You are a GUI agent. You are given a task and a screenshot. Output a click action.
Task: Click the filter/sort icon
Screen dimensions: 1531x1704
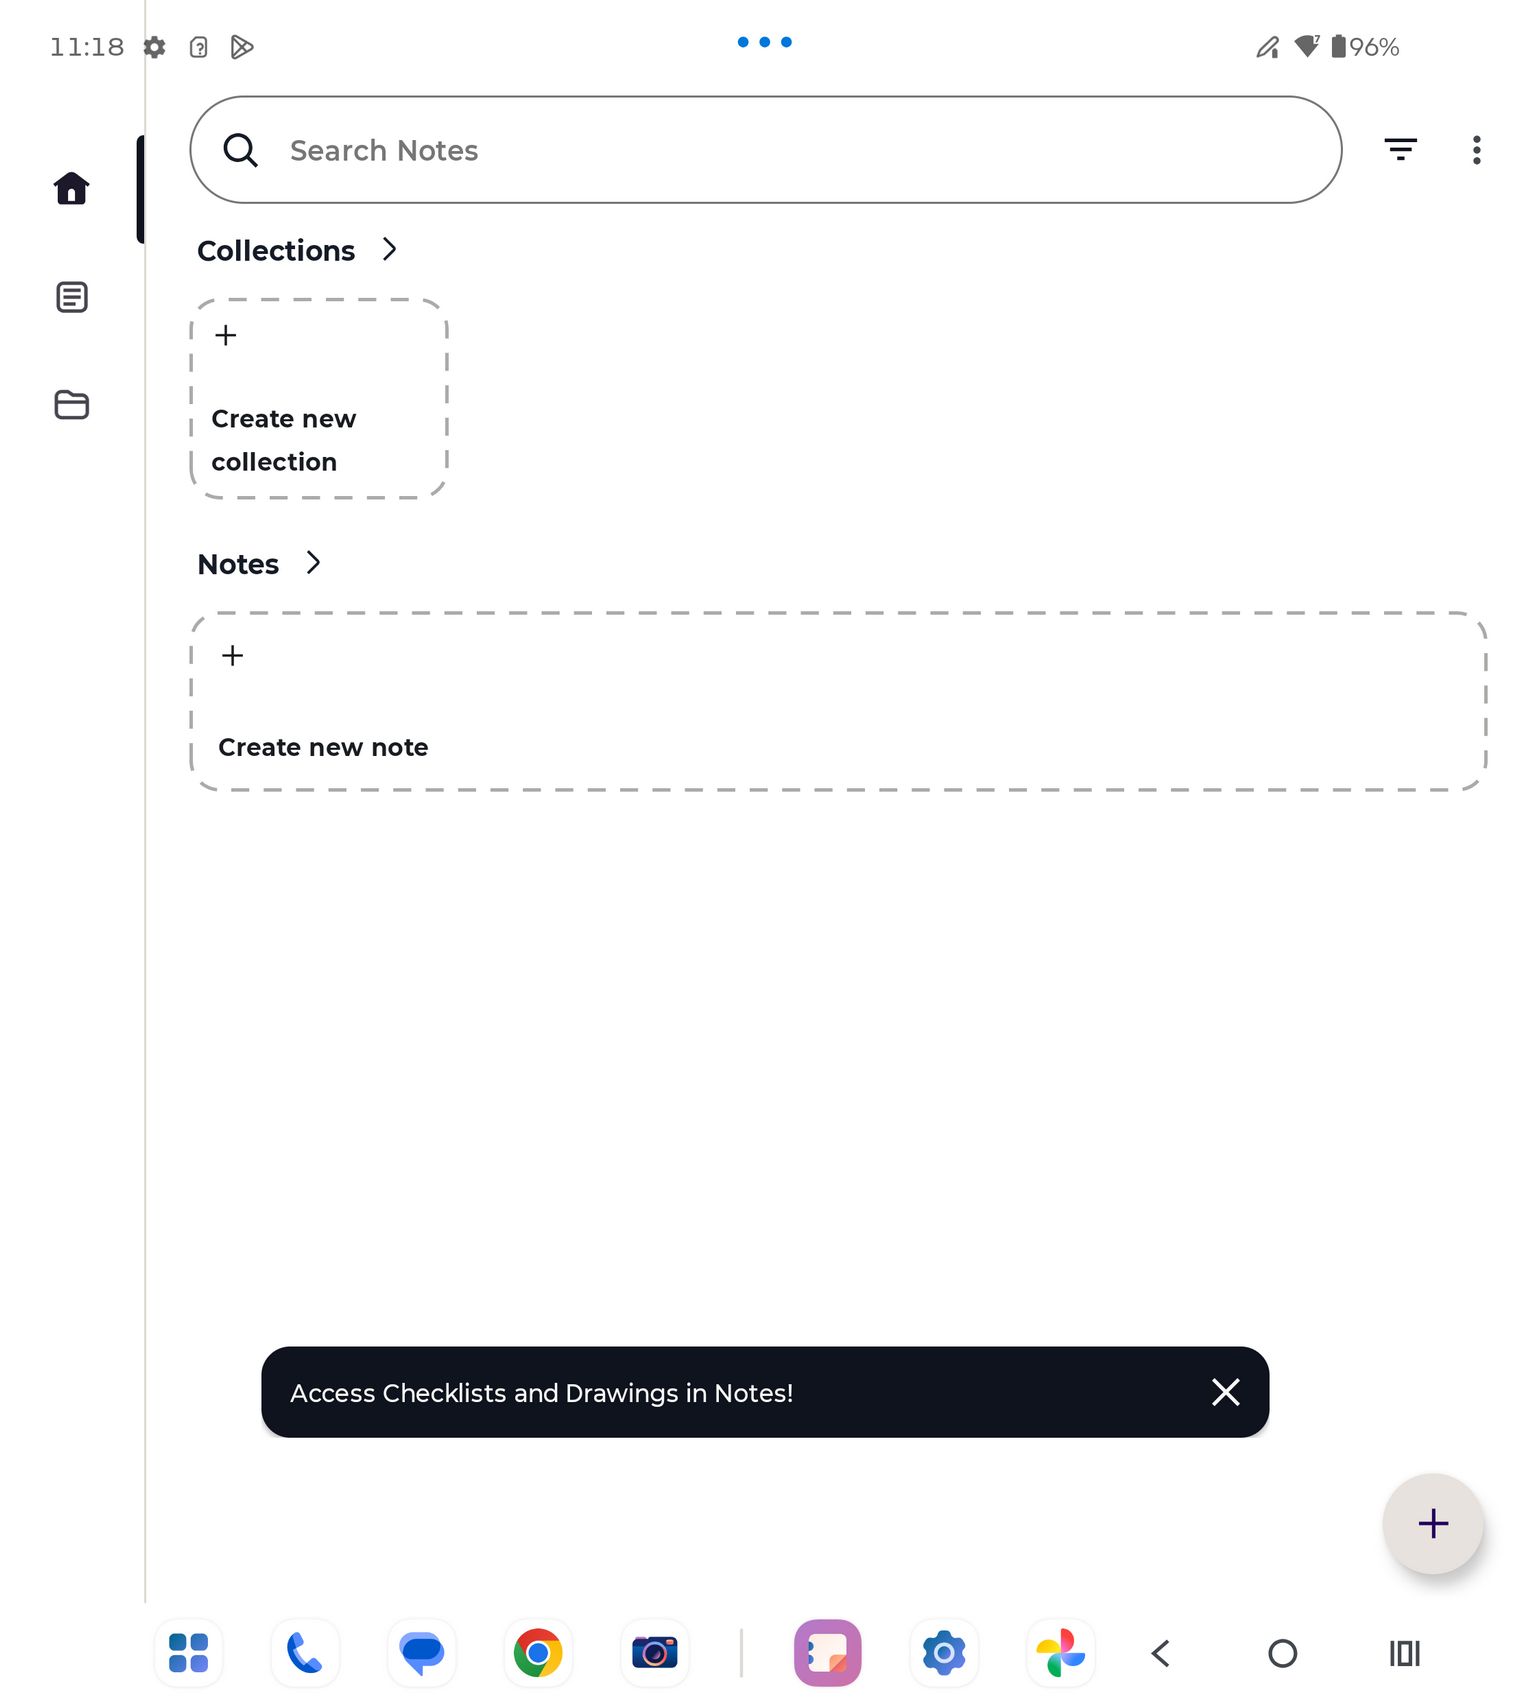[x=1400, y=150]
